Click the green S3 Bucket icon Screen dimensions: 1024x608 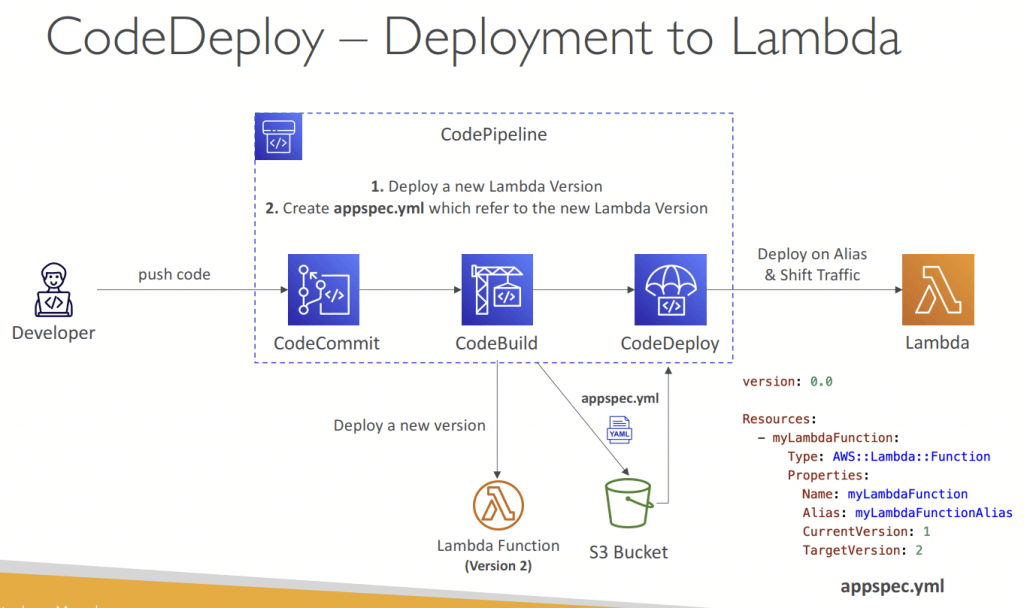pos(628,503)
